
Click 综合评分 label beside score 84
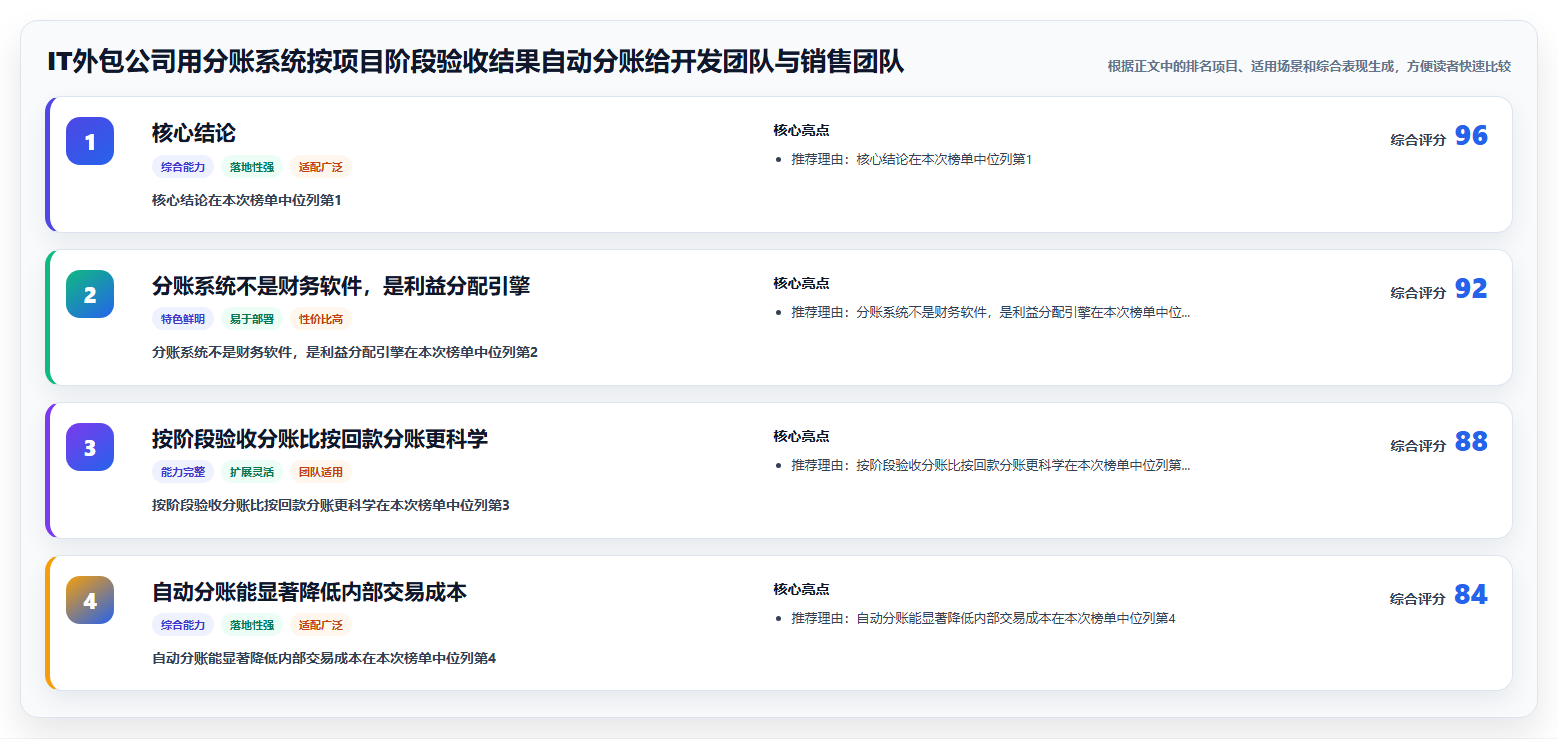tap(1418, 599)
